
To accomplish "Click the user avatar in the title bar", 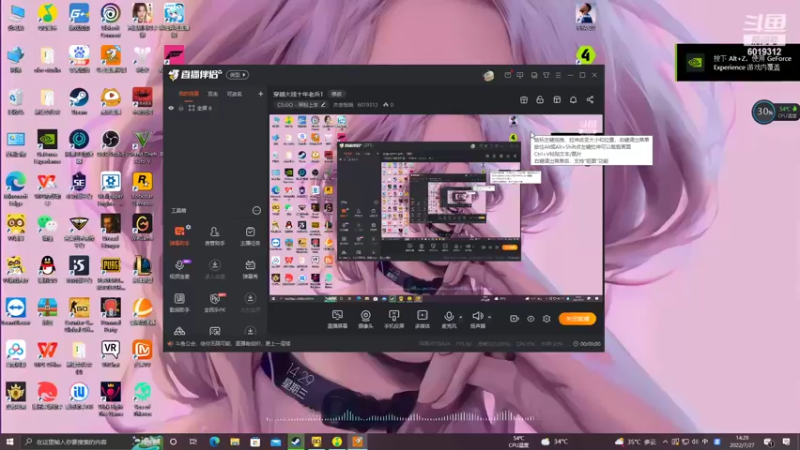I will (x=489, y=76).
